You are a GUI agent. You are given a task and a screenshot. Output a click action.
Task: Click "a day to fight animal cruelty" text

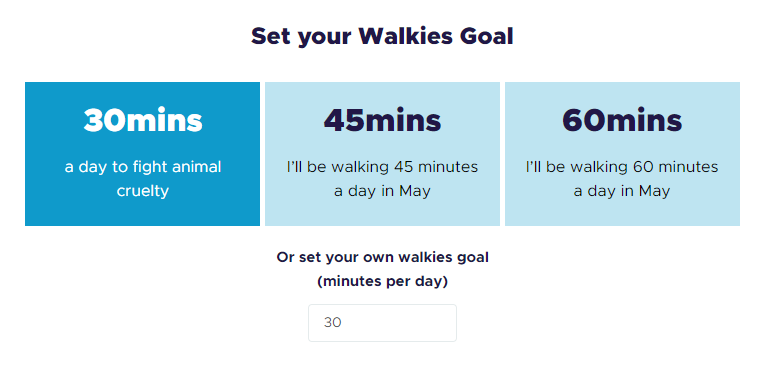pos(143,179)
